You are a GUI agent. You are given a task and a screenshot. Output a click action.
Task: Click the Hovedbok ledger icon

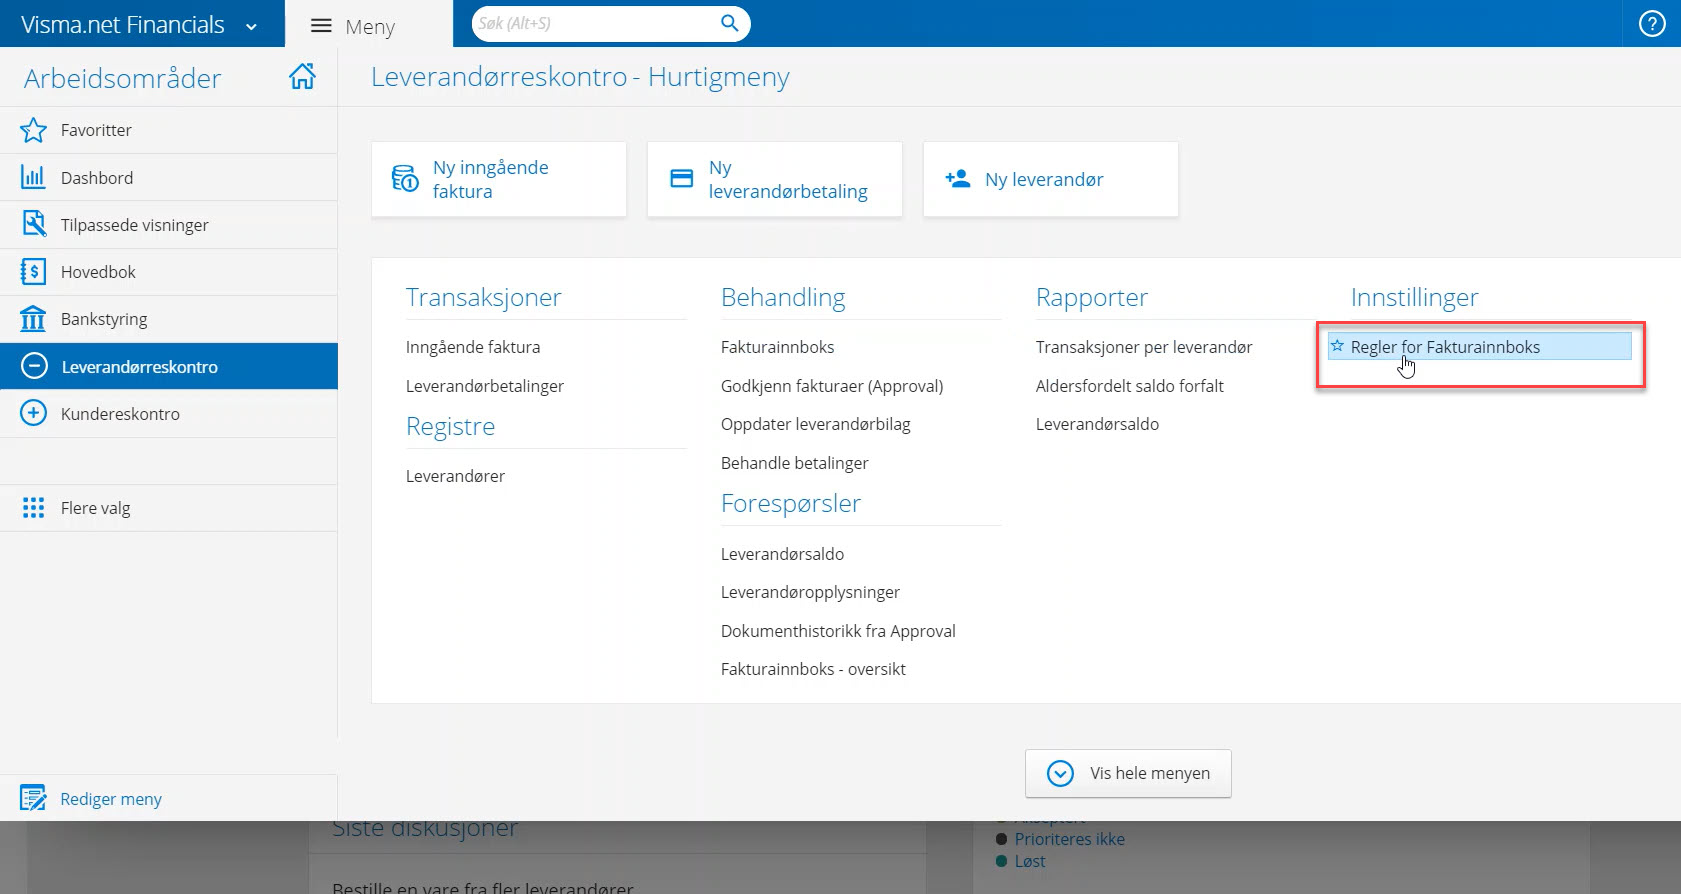[x=33, y=271]
